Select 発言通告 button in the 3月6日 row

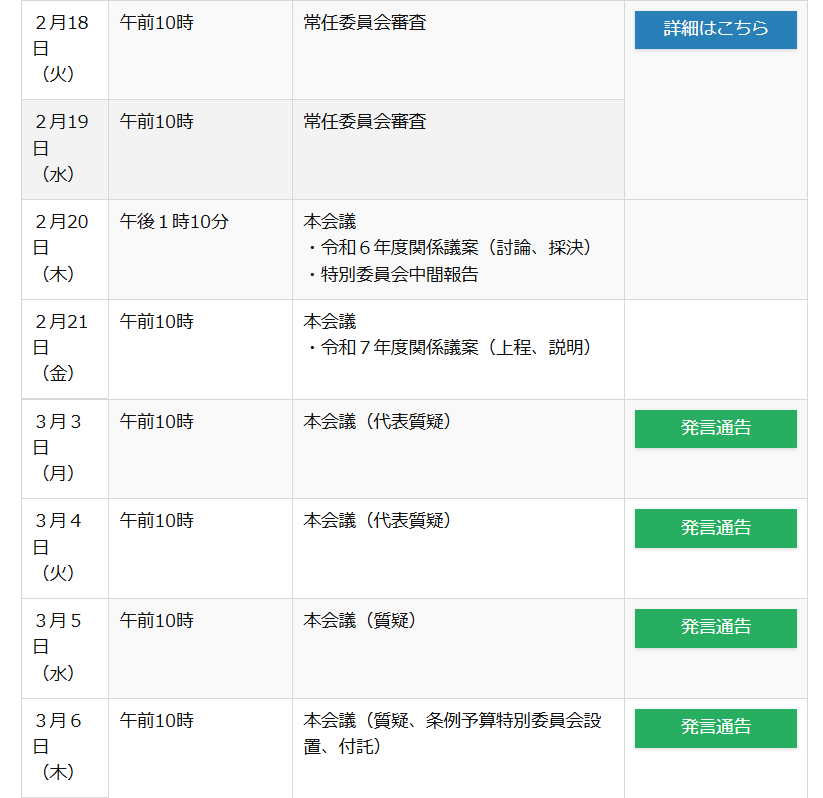[715, 727]
